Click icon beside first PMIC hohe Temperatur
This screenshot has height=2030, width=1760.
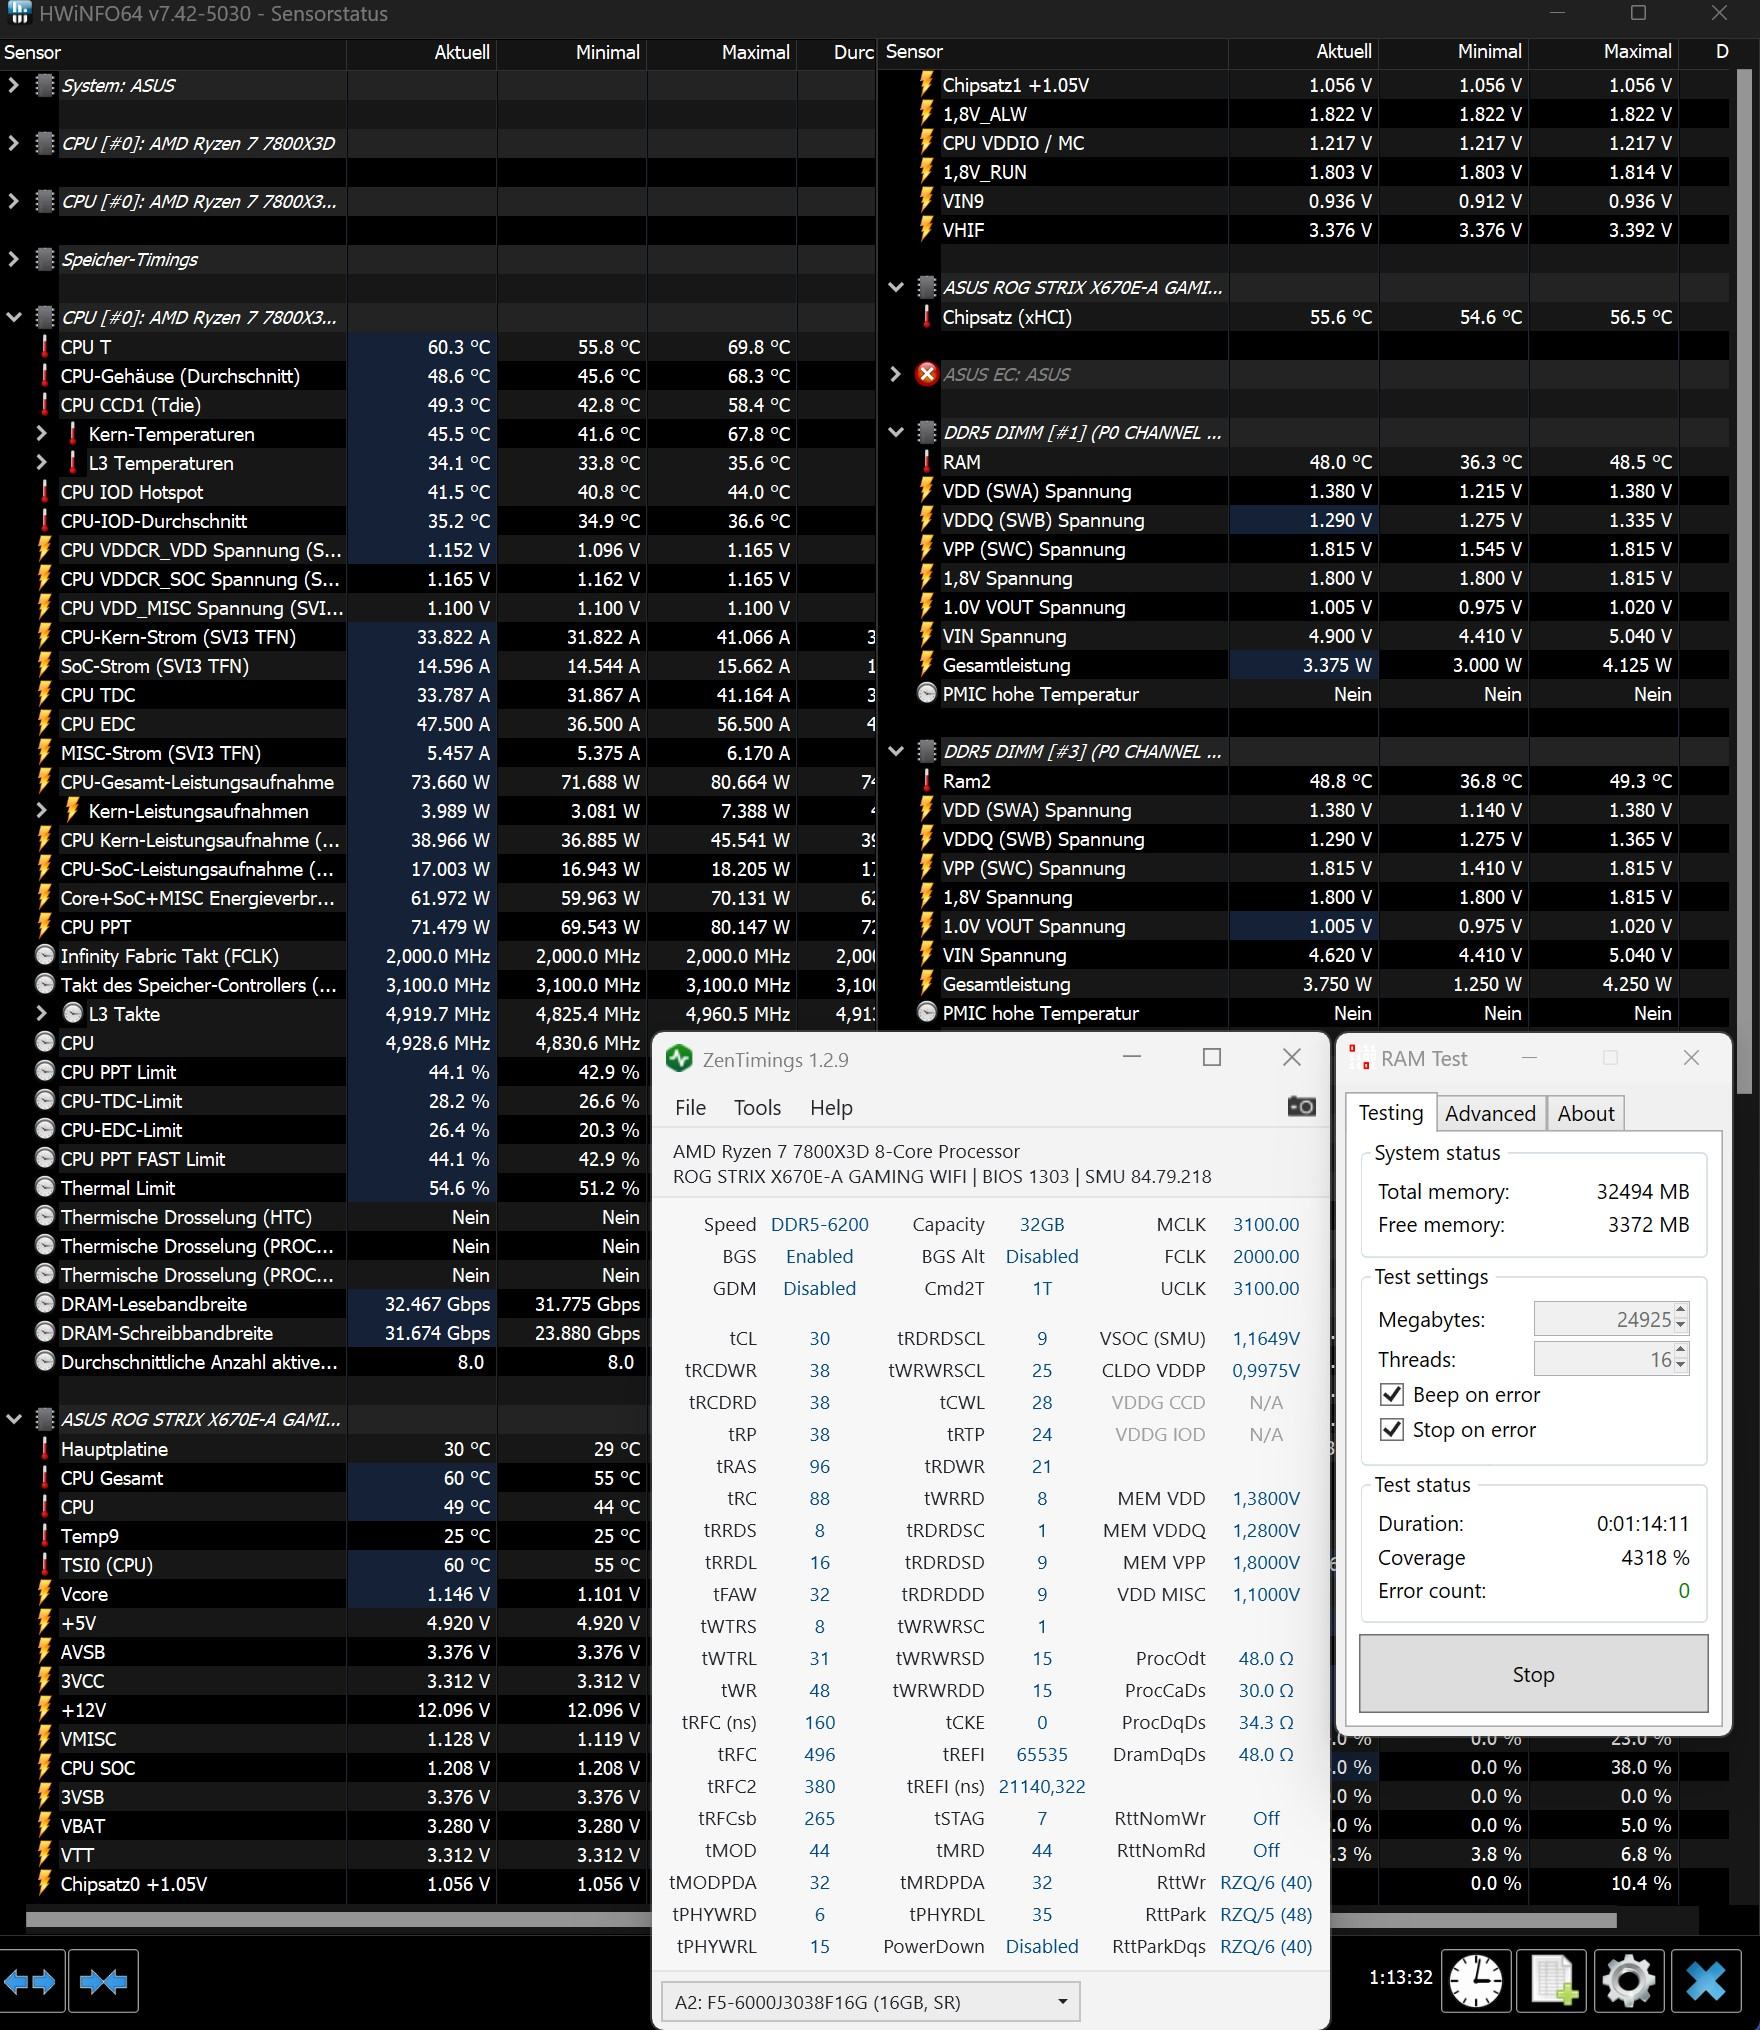(x=926, y=694)
